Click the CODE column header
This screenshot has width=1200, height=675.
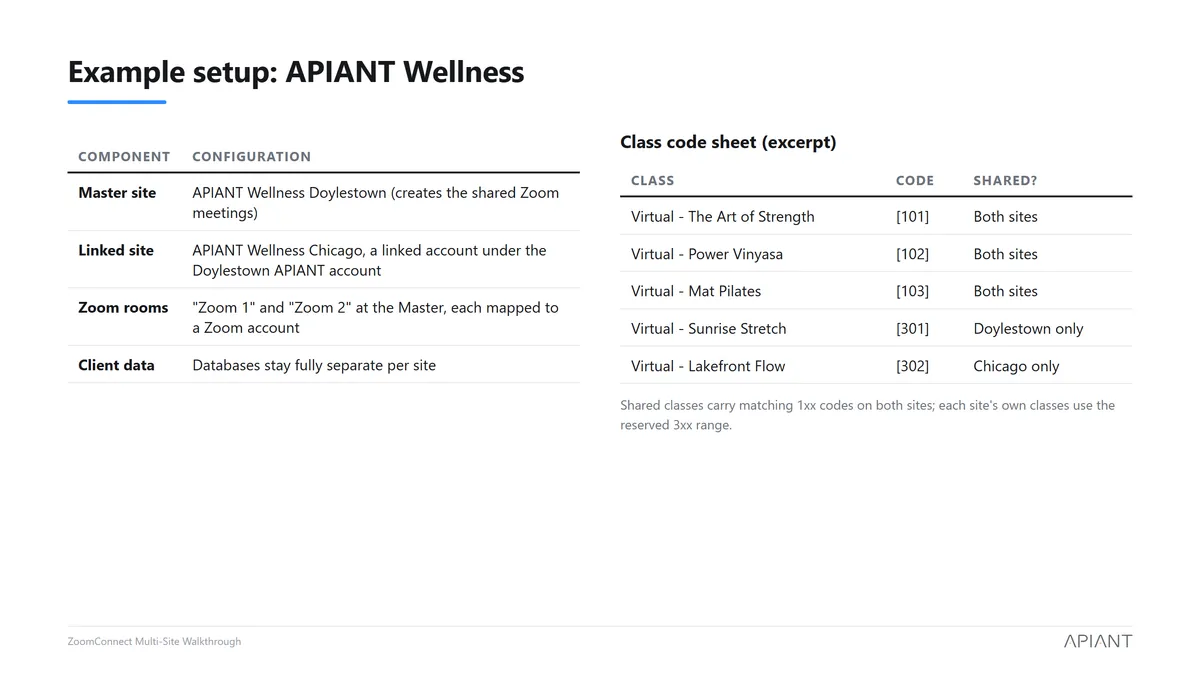point(915,181)
